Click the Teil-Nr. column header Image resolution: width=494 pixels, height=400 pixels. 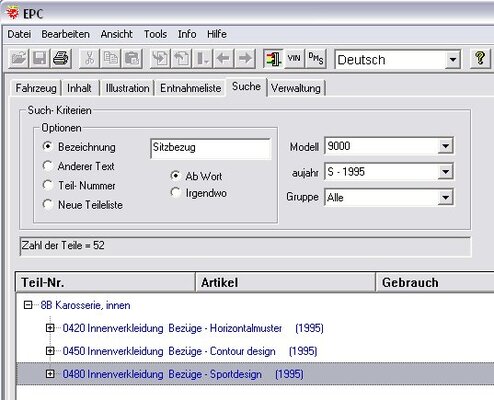point(105,283)
